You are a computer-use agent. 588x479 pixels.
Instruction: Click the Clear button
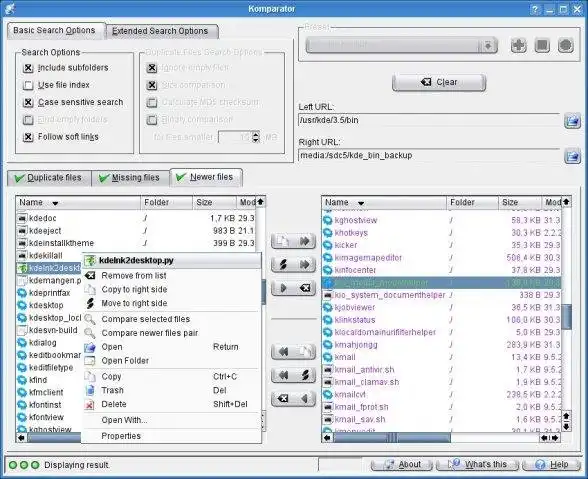439,82
